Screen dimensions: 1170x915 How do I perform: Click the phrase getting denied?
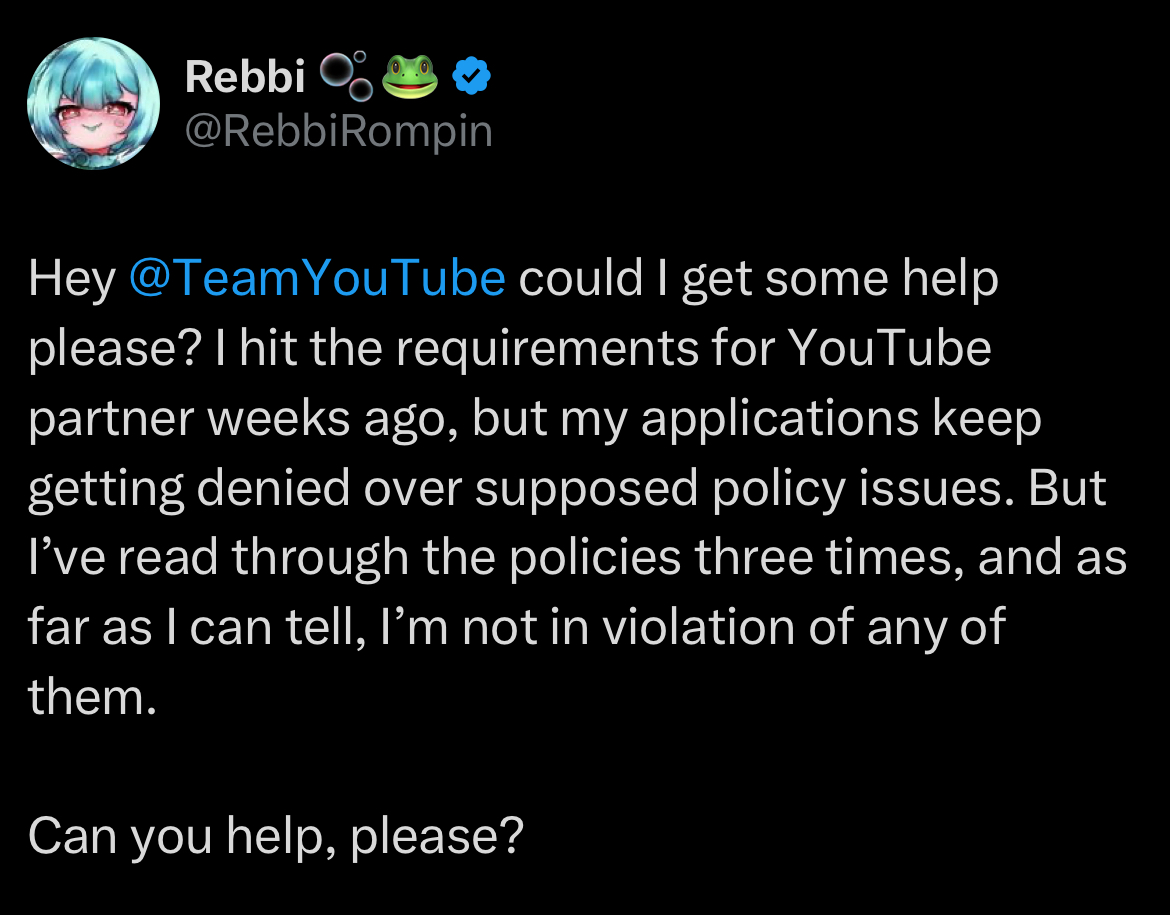190,489
